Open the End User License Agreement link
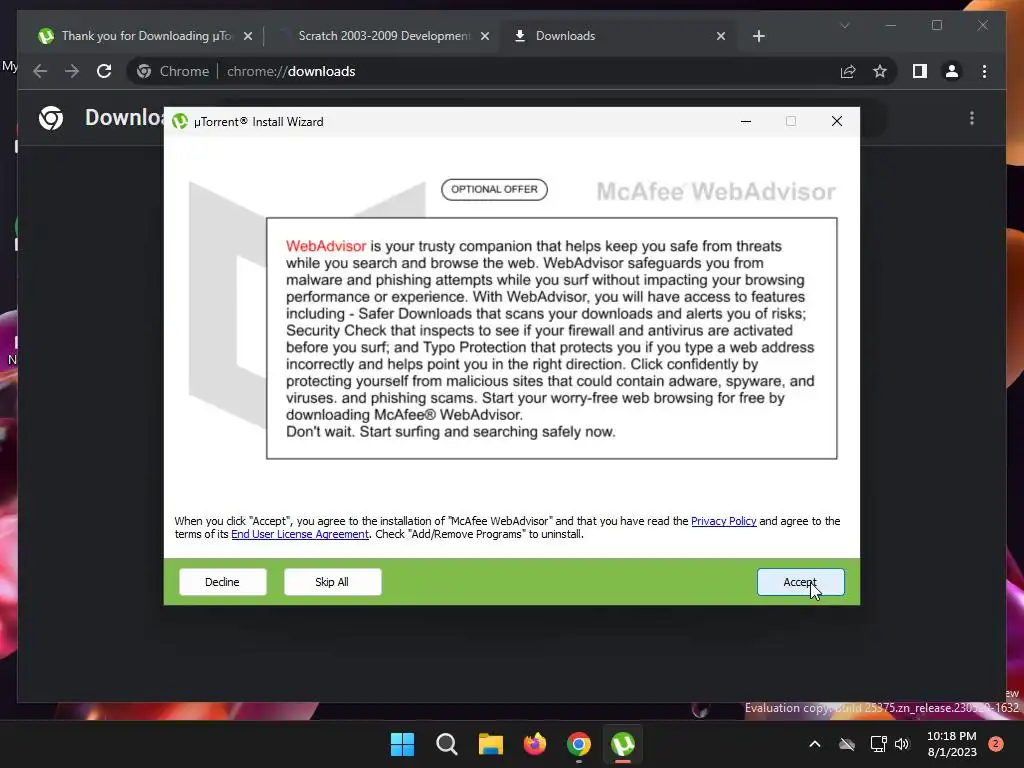Viewport: 1024px width, 768px height. (x=300, y=534)
